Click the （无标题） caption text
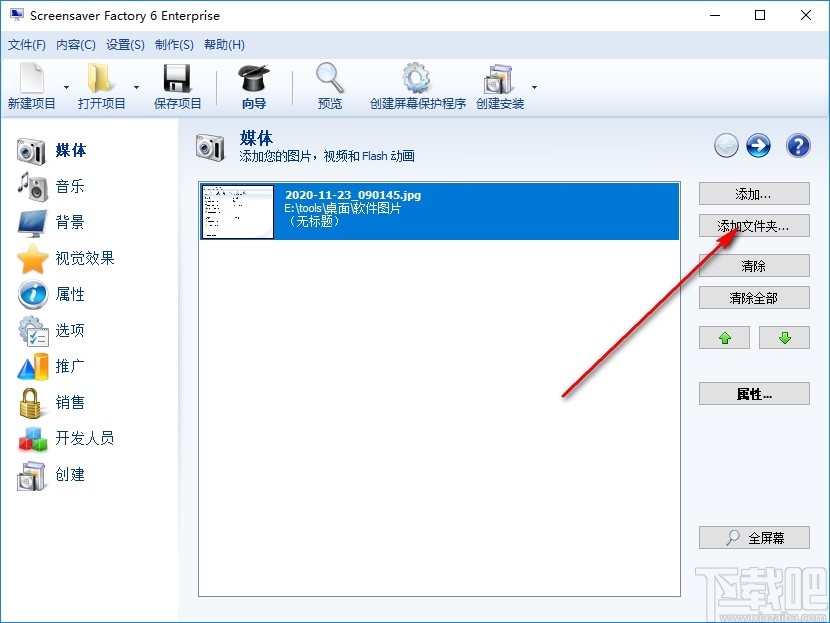Image resolution: width=830 pixels, height=623 pixels. (314, 221)
